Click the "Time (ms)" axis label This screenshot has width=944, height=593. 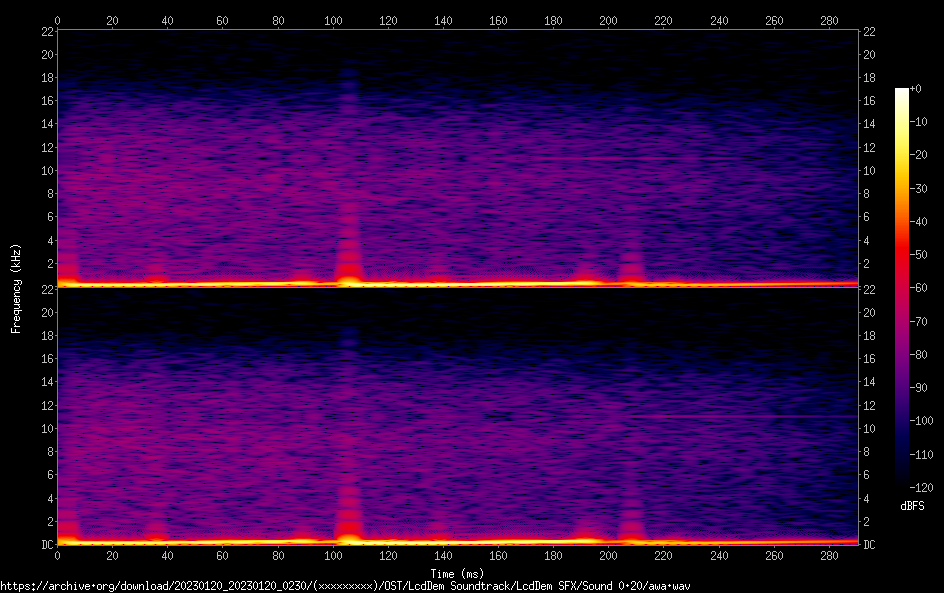tap(457, 574)
